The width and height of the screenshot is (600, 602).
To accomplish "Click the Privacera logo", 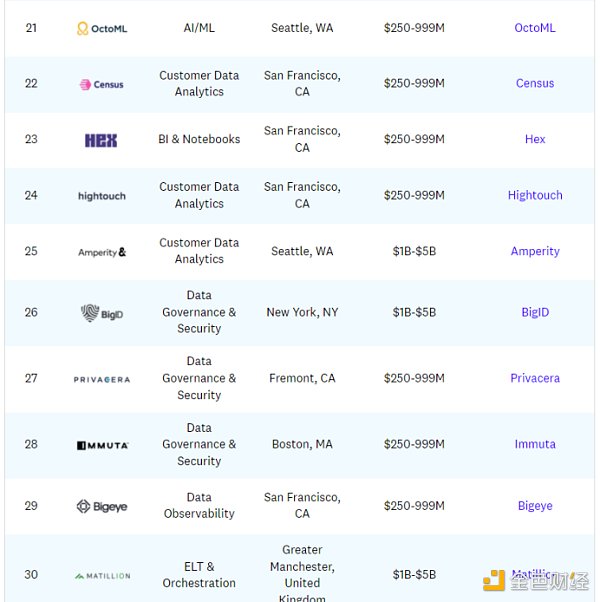I will tap(102, 379).
